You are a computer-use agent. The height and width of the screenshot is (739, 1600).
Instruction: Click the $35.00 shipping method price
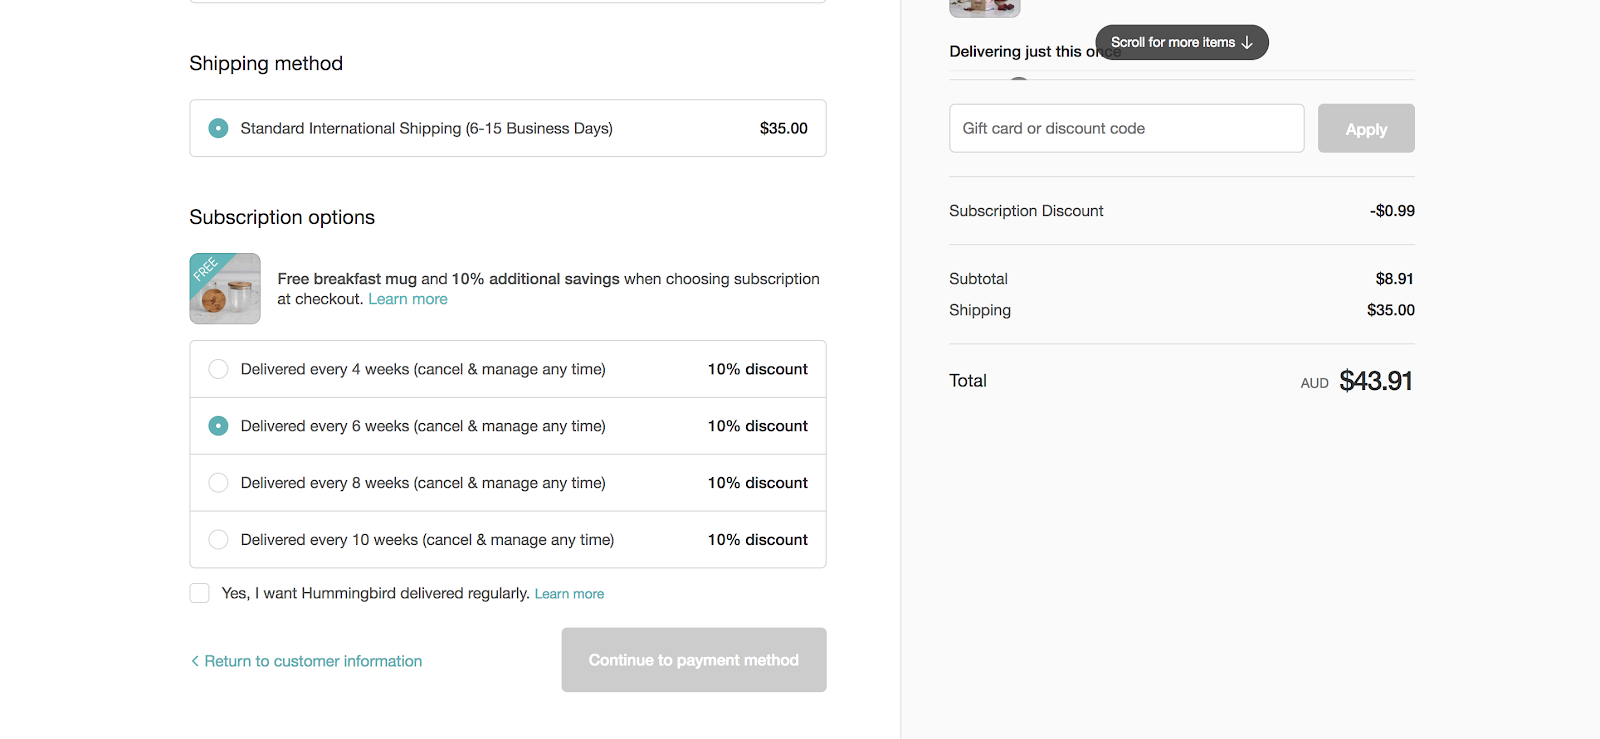pyautogui.click(x=783, y=128)
